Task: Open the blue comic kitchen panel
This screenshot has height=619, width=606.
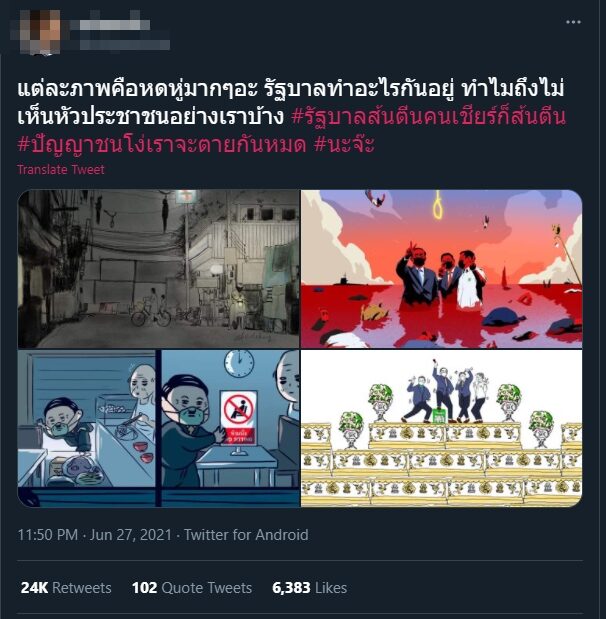Action: tap(86, 428)
